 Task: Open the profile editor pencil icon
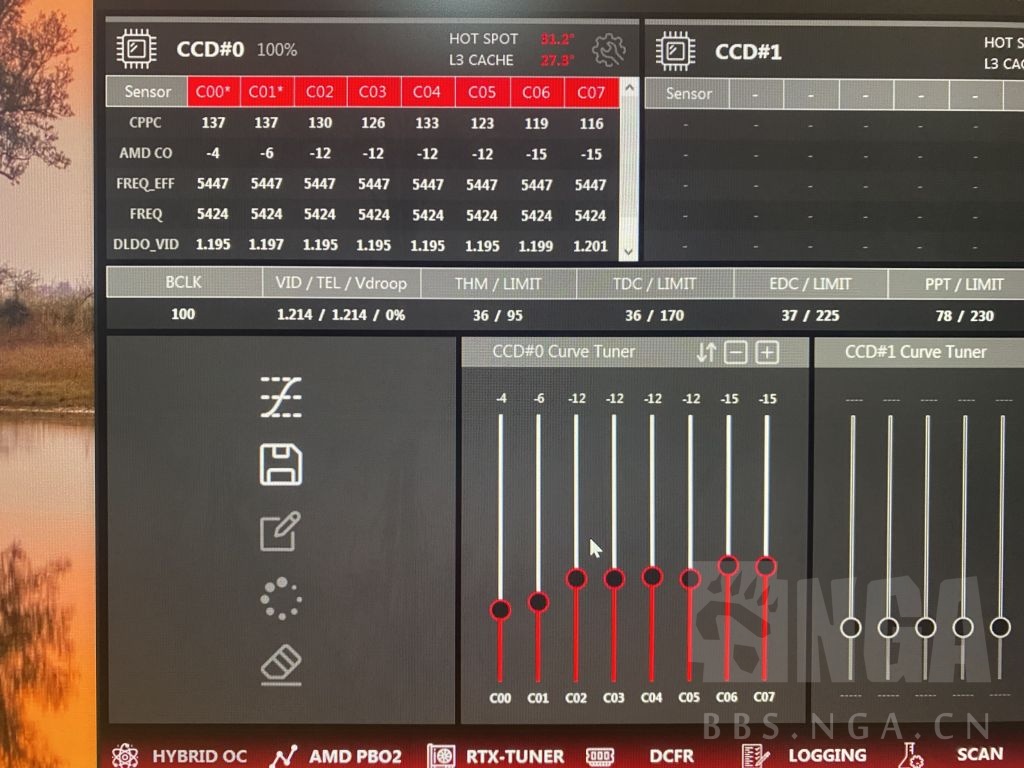point(280,529)
